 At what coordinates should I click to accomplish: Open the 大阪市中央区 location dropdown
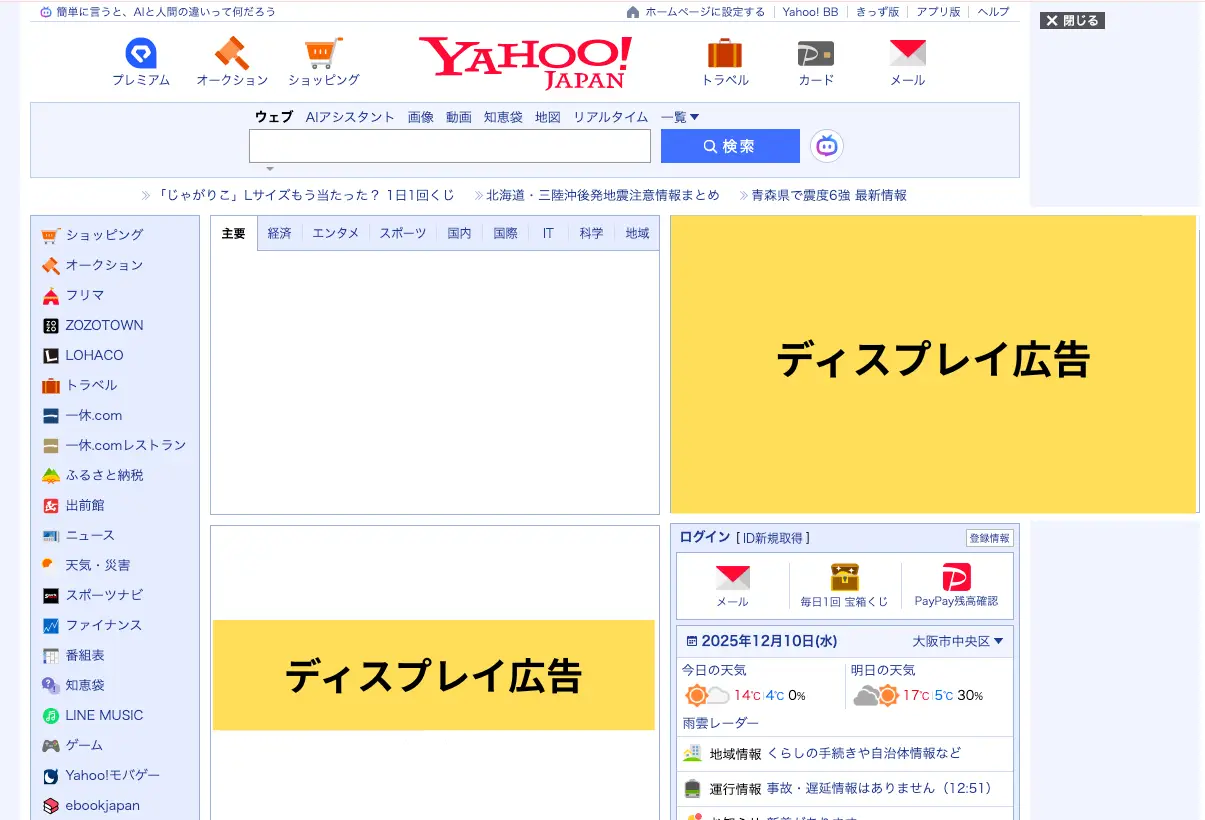(957, 641)
